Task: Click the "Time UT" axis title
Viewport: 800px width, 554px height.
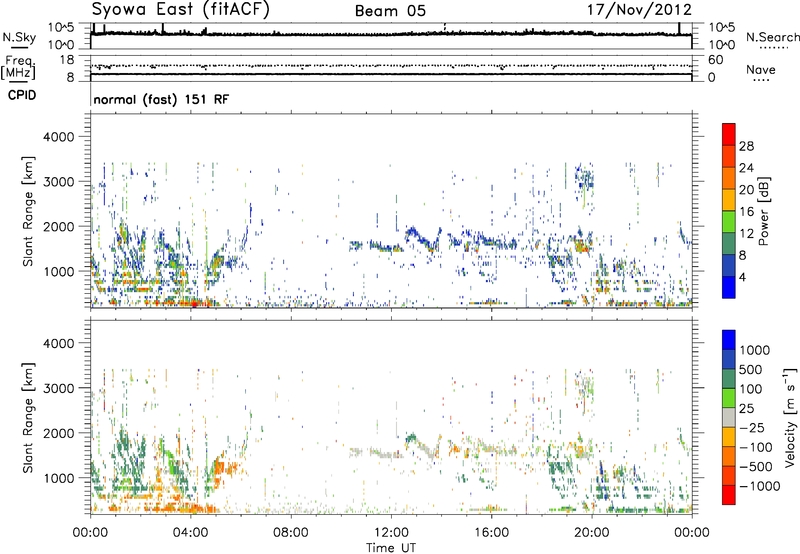Action: pyautogui.click(x=391, y=547)
